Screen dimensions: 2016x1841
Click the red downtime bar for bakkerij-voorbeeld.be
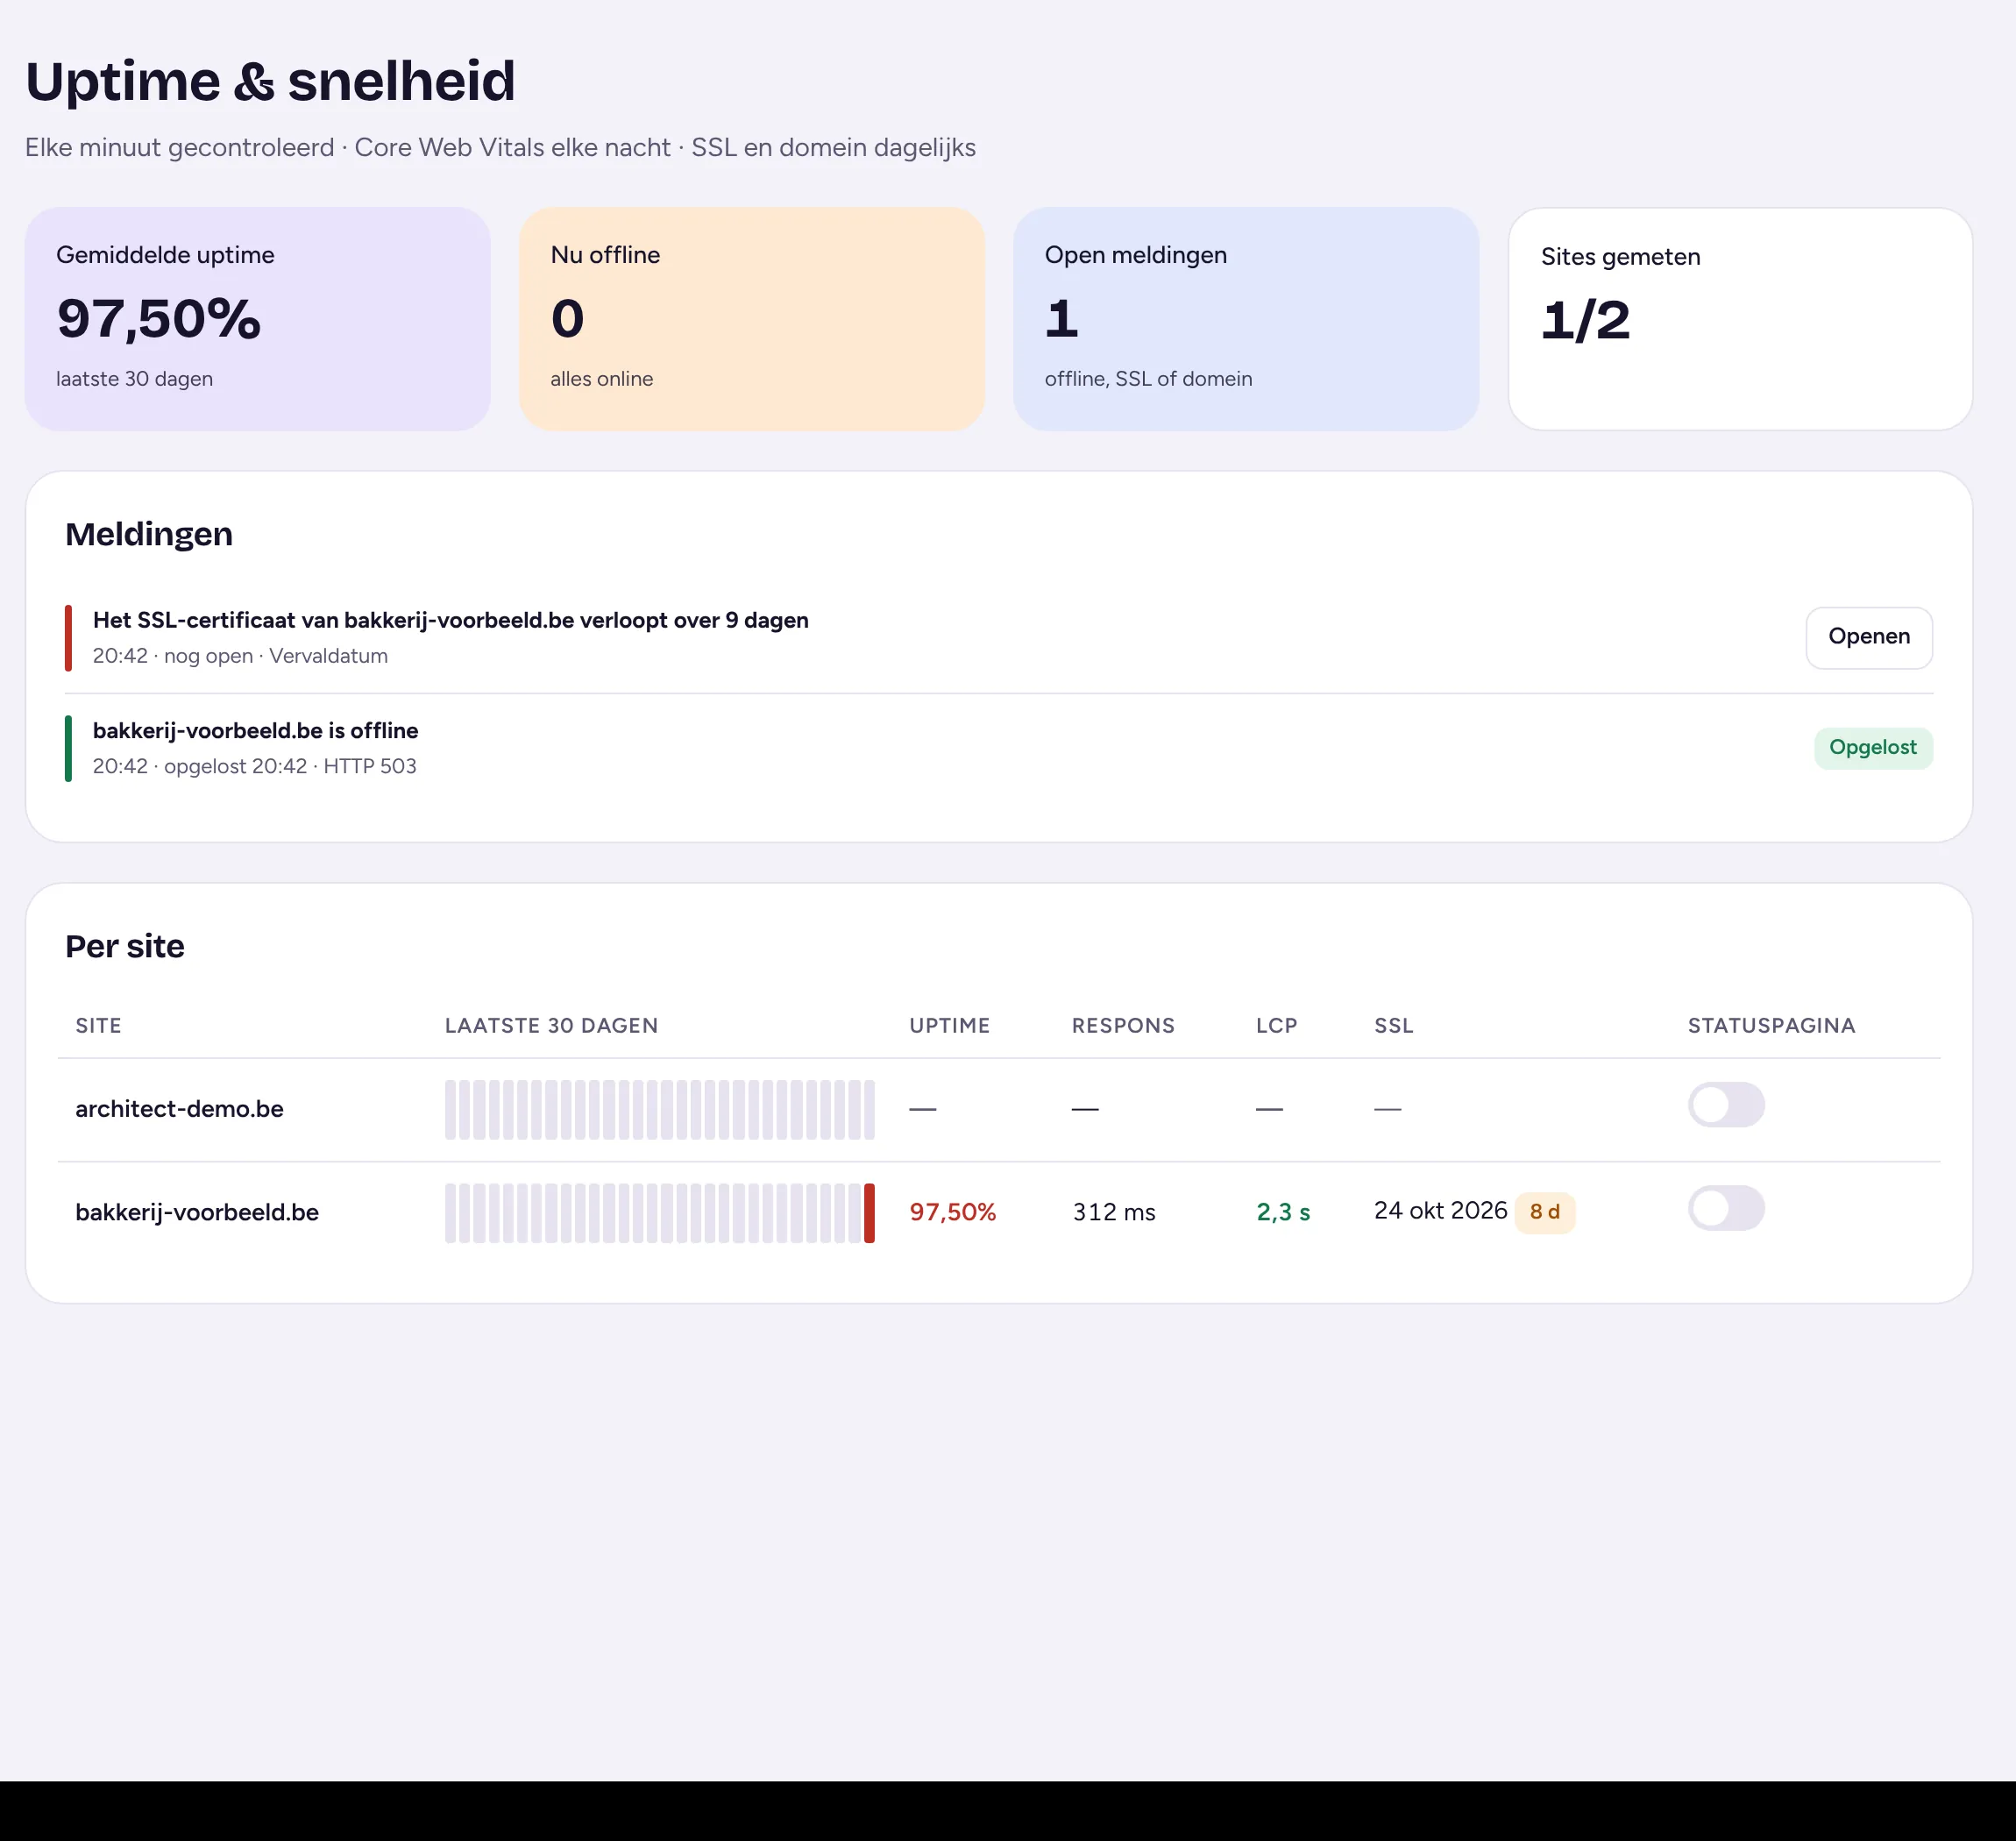pos(869,1213)
